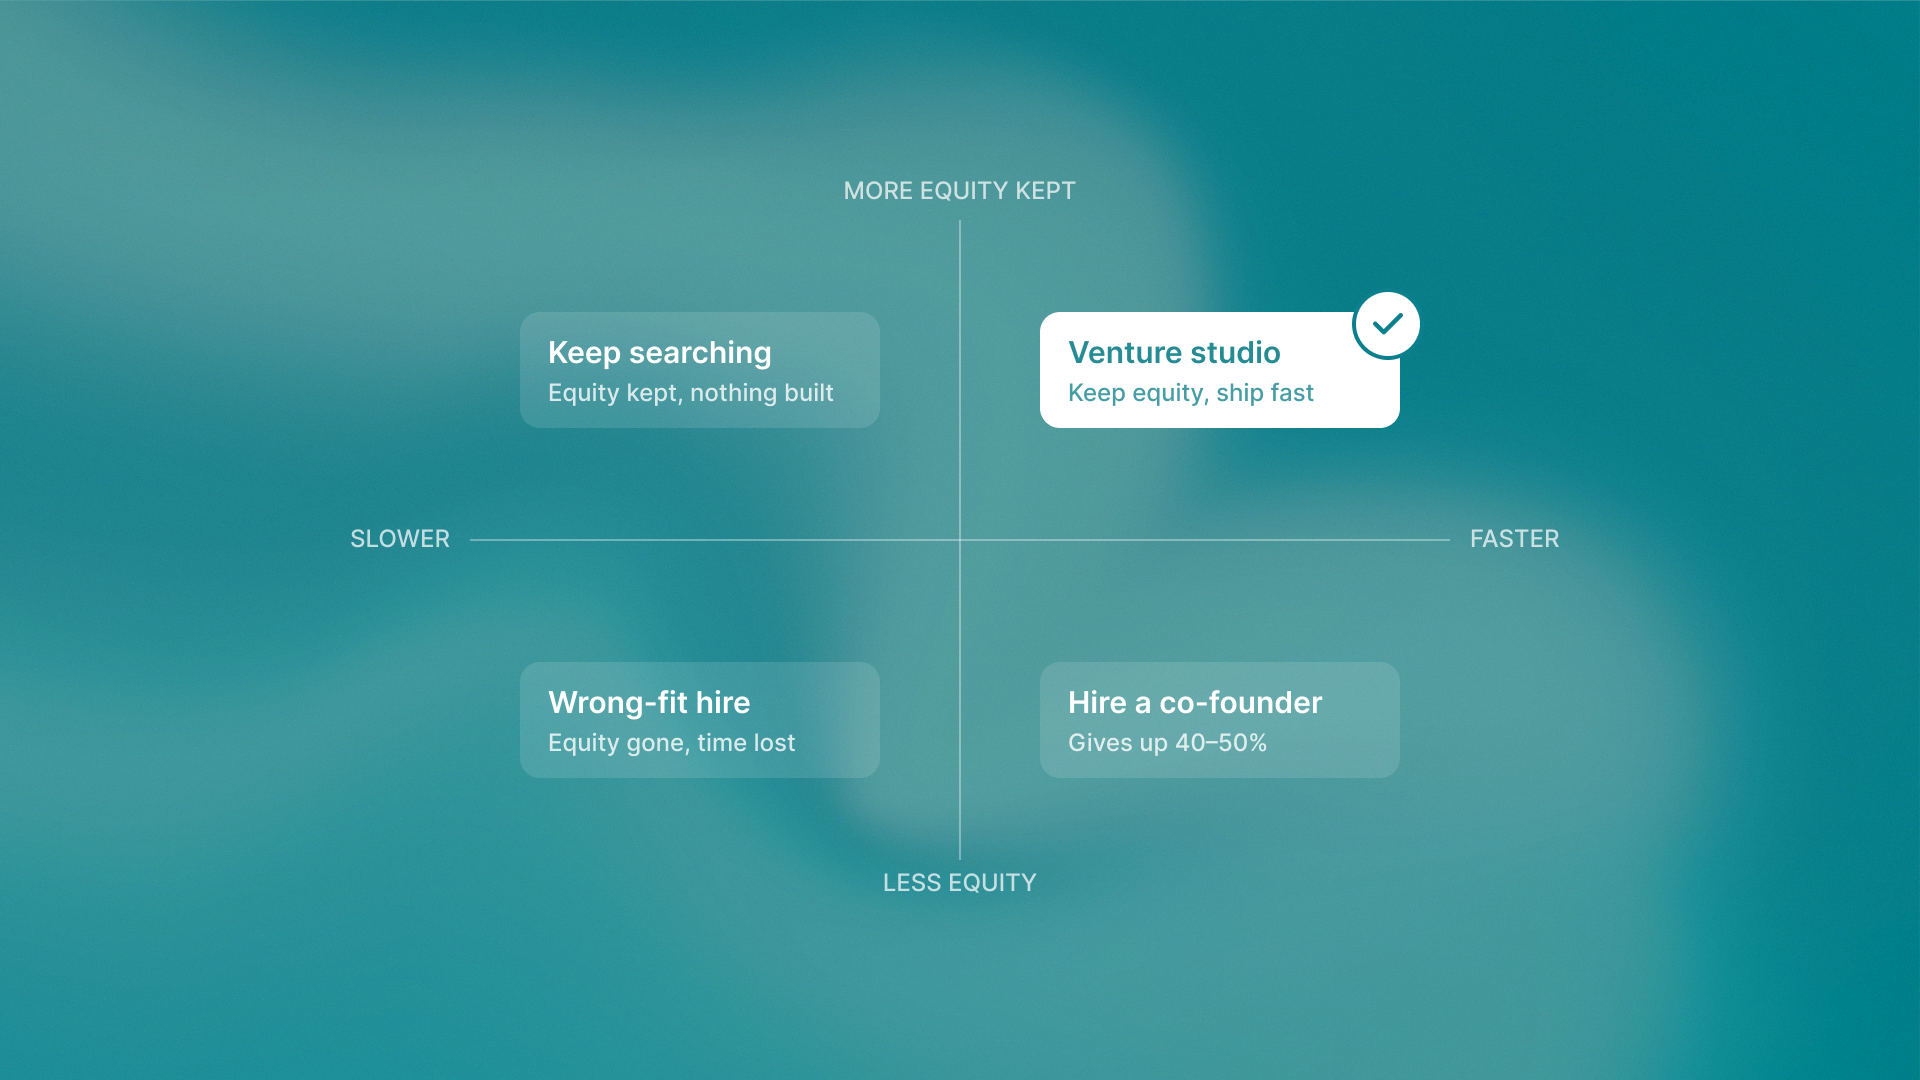Click the 'Equity kept, nothing built' subtitle
Viewport: 1920px width, 1080px height.
691,393
